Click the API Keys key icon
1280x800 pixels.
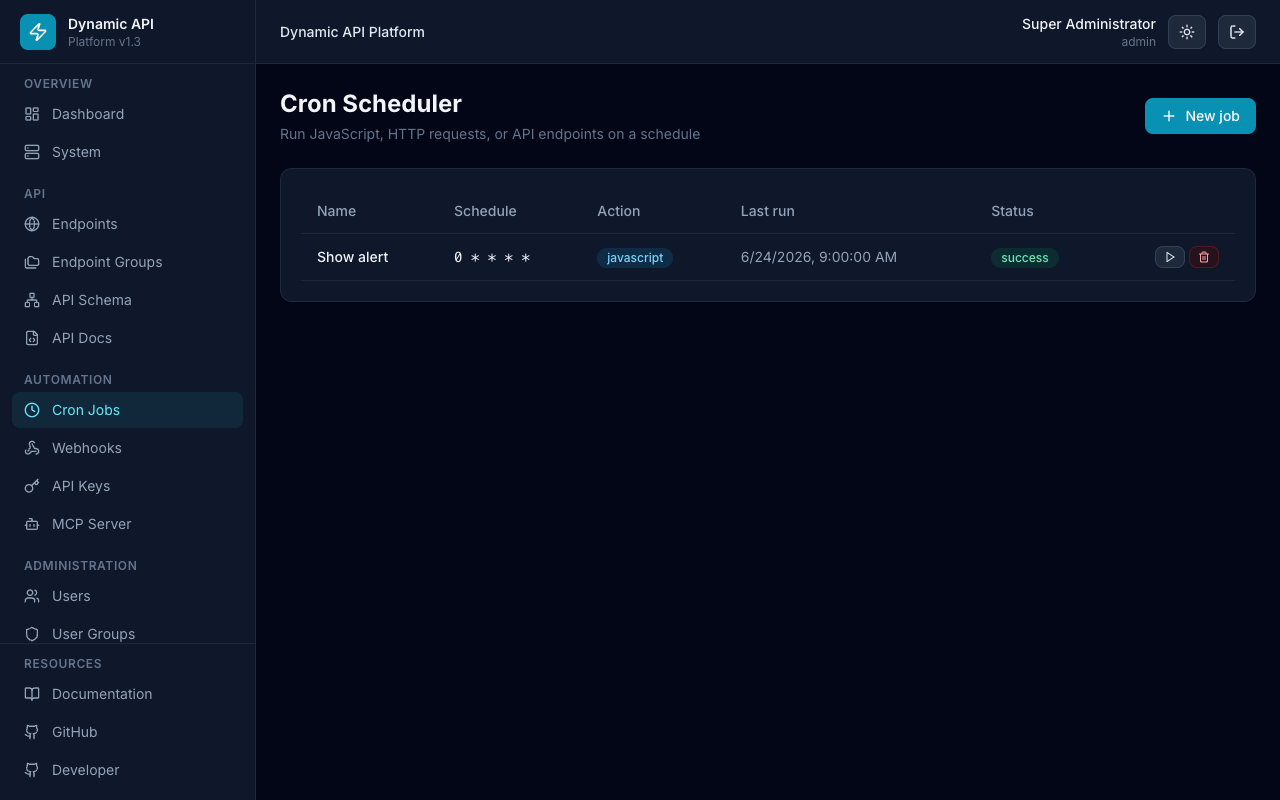point(32,486)
